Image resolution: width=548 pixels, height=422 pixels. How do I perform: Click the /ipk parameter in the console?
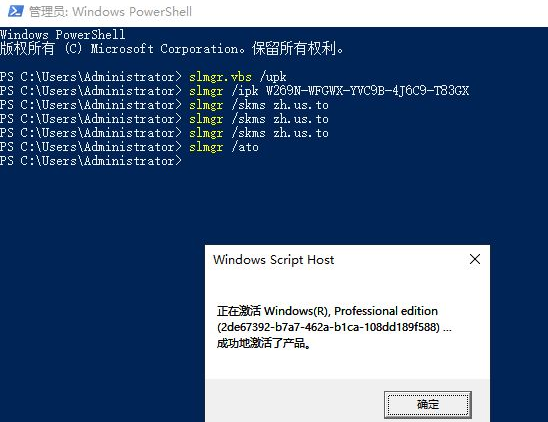click(x=245, y=91)
